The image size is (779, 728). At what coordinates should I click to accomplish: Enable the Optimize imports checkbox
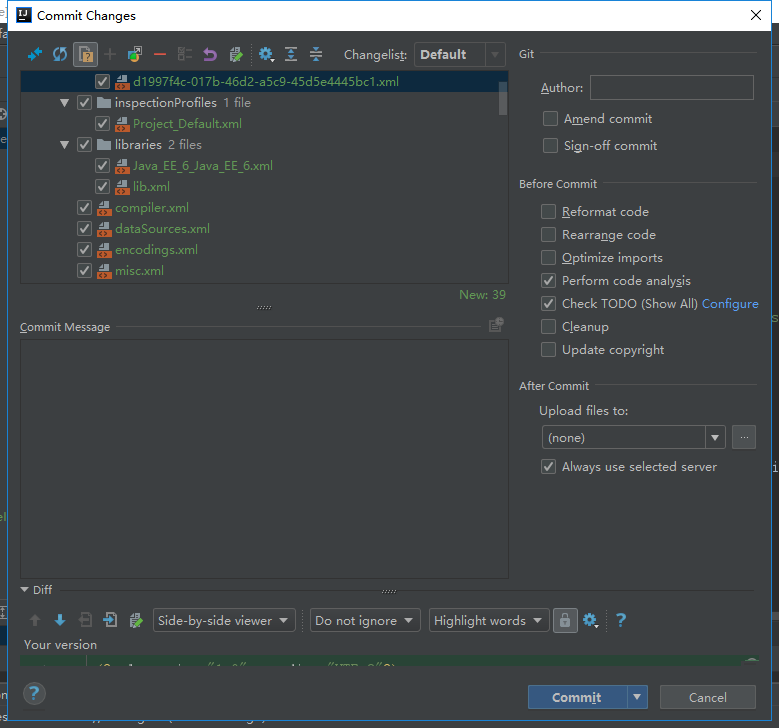(548, 258)
